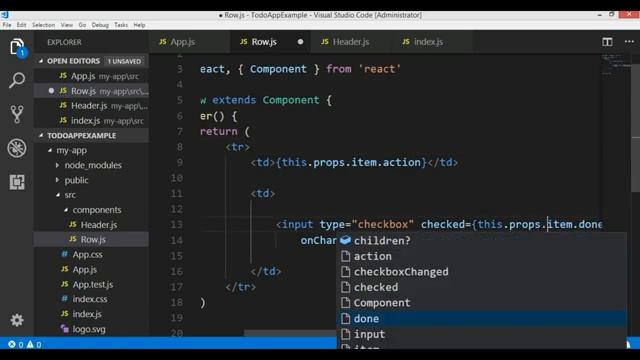
Task: Choose 'children?' autocomplete suggestion
Action: coord(482,240)
